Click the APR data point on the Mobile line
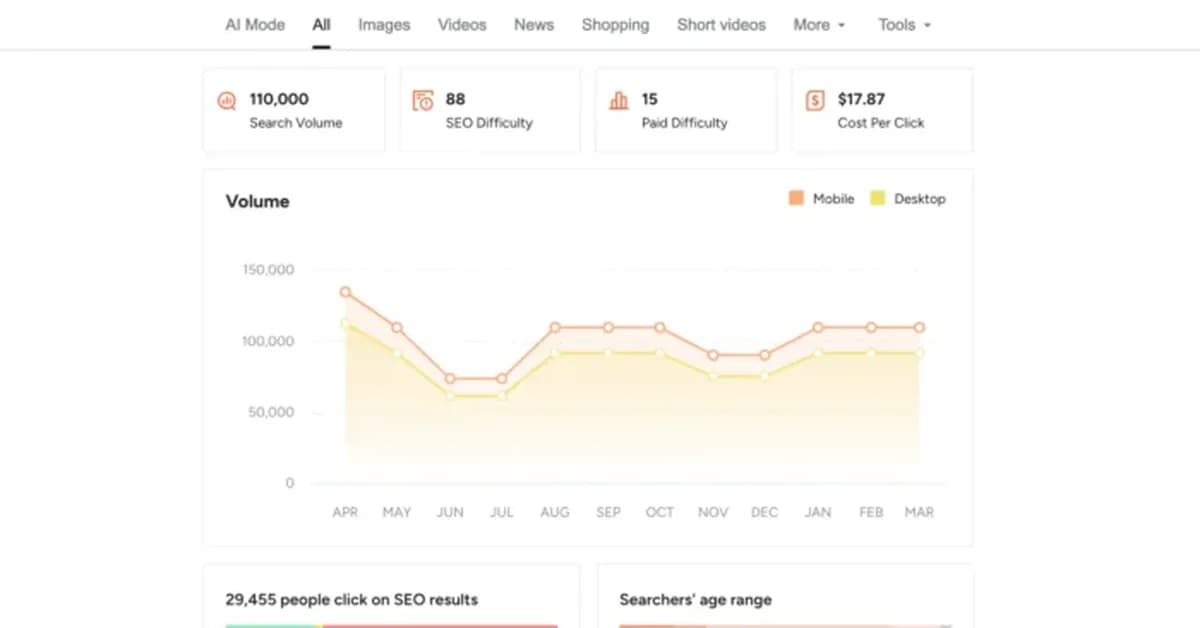The height and width of the screenshot is (628, 1200). (x=345, y=292)
